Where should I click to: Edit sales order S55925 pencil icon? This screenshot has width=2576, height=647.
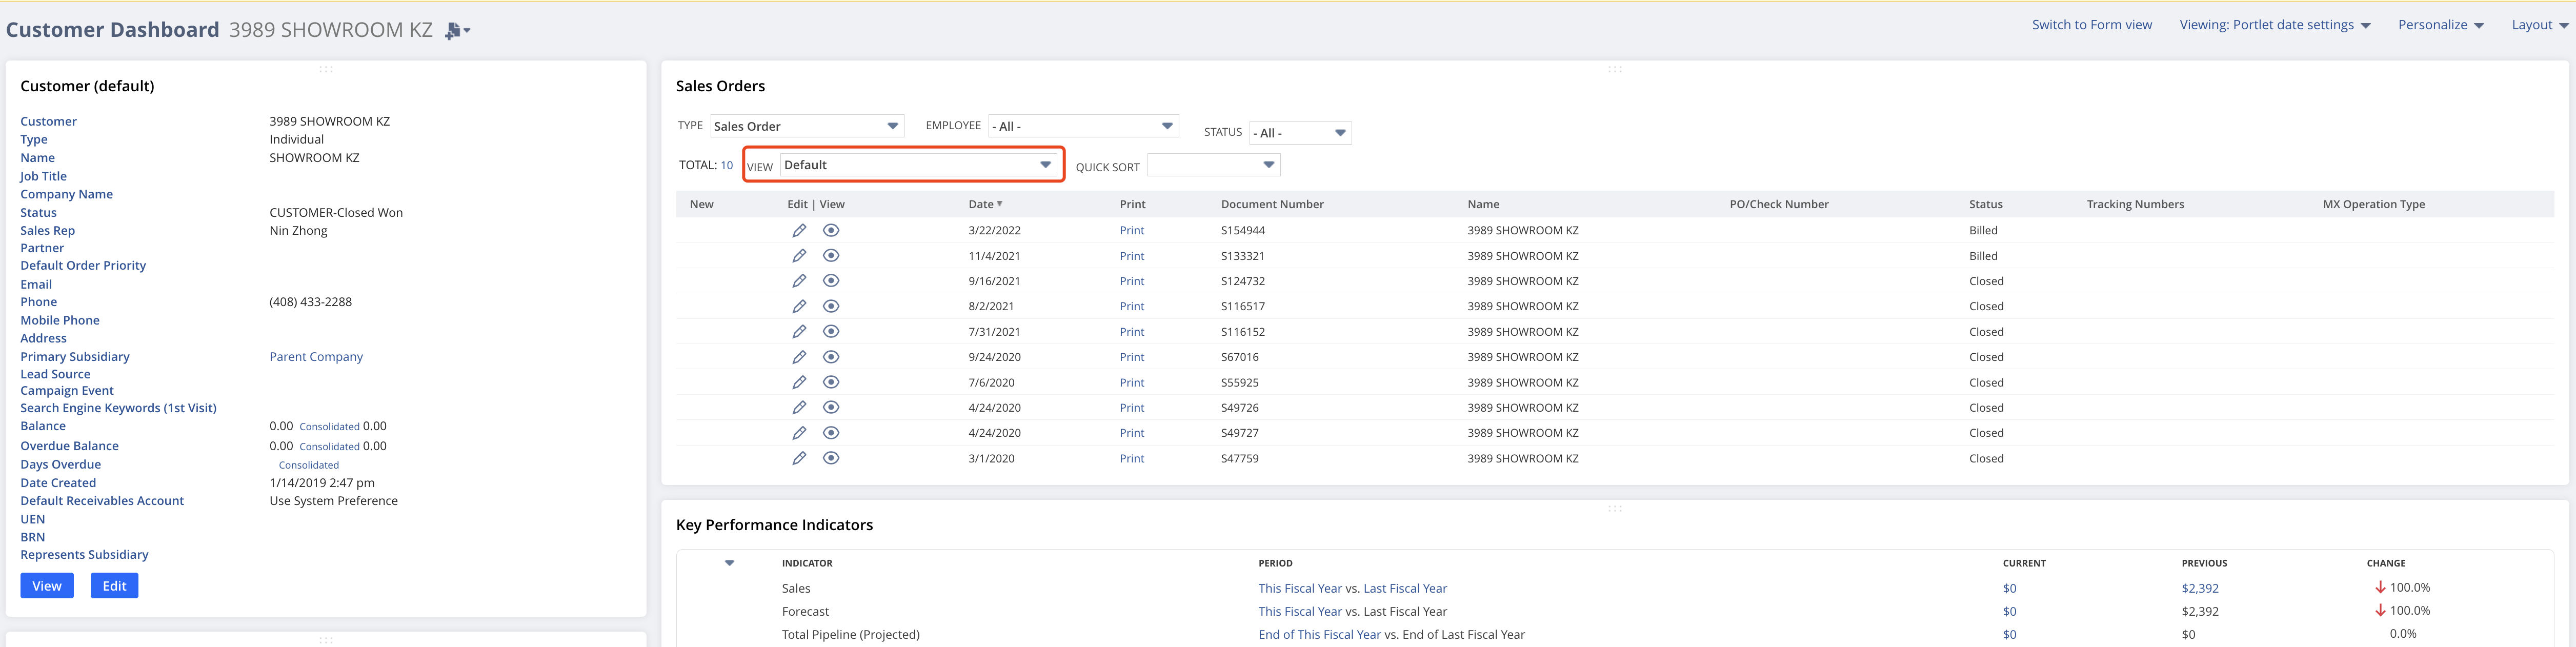[x=799, y=382]
